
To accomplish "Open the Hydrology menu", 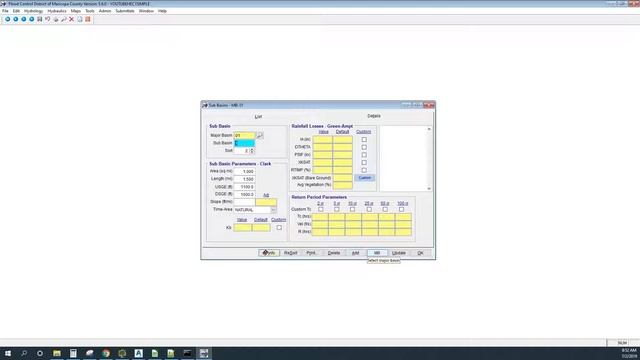I will coord(33,11).
